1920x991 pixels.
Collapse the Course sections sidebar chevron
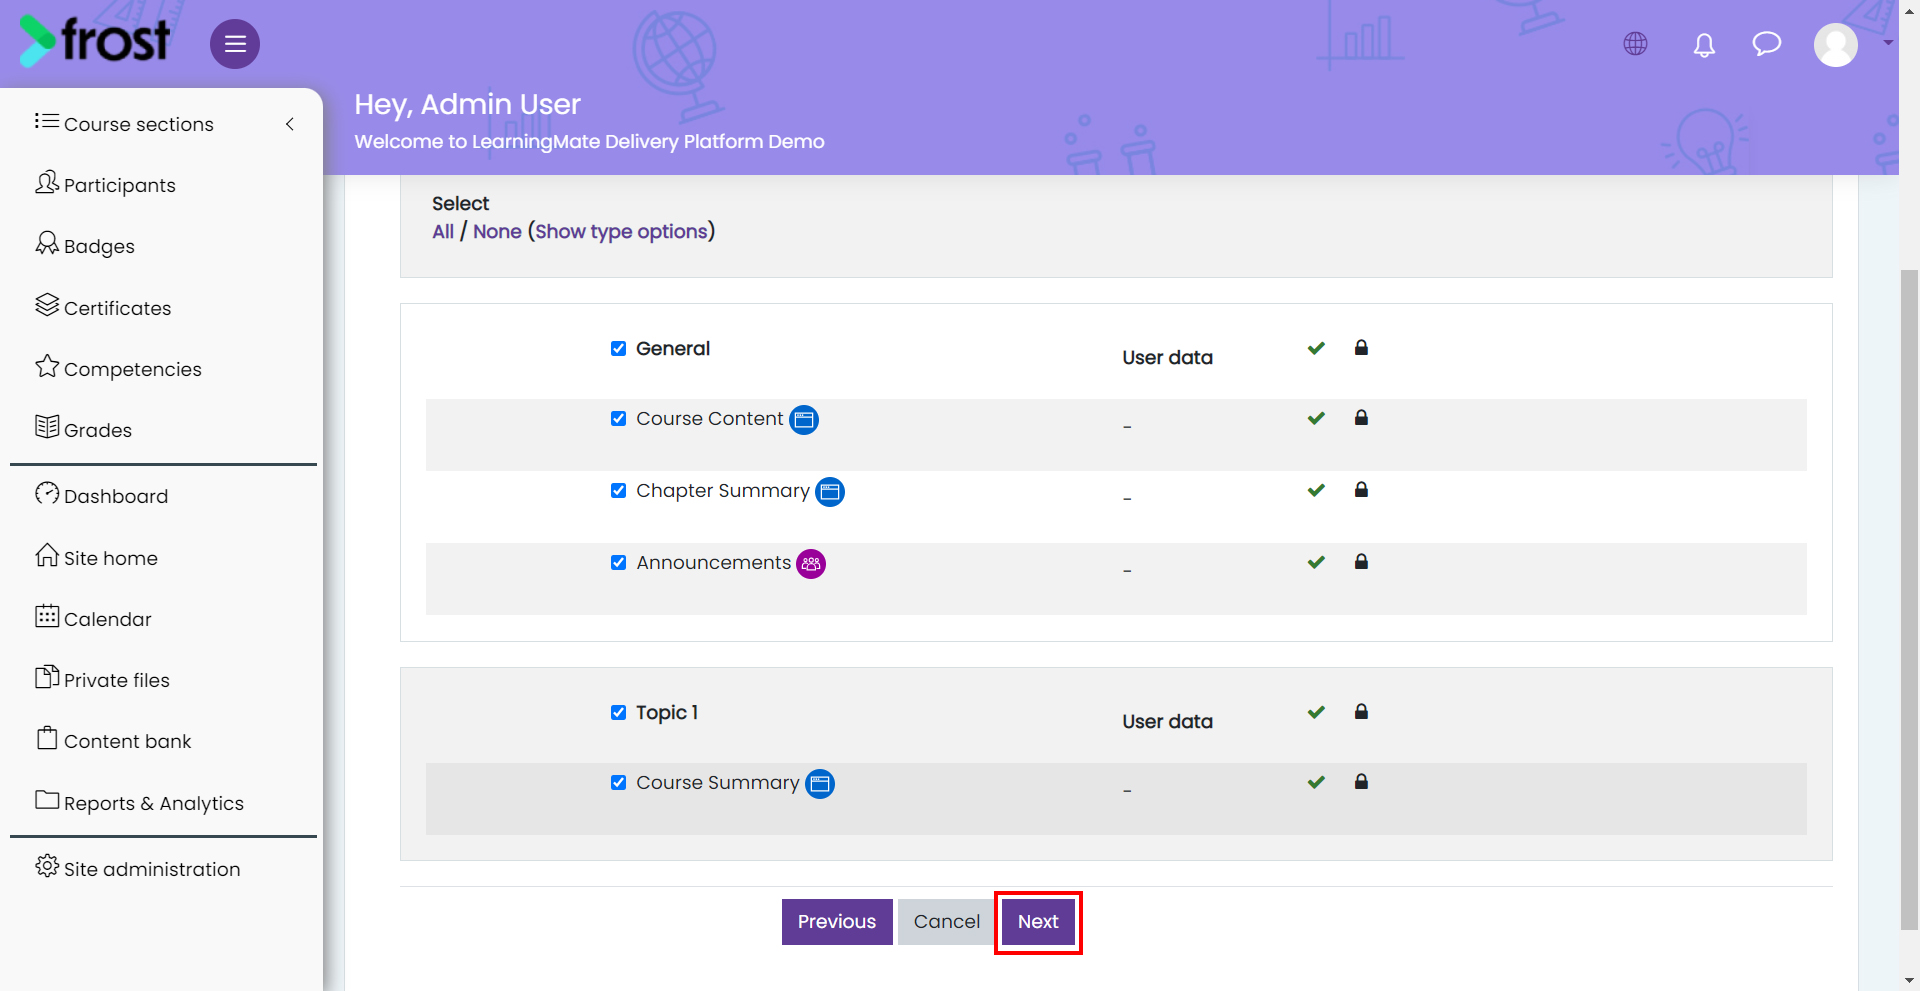(x=290, y=124)
